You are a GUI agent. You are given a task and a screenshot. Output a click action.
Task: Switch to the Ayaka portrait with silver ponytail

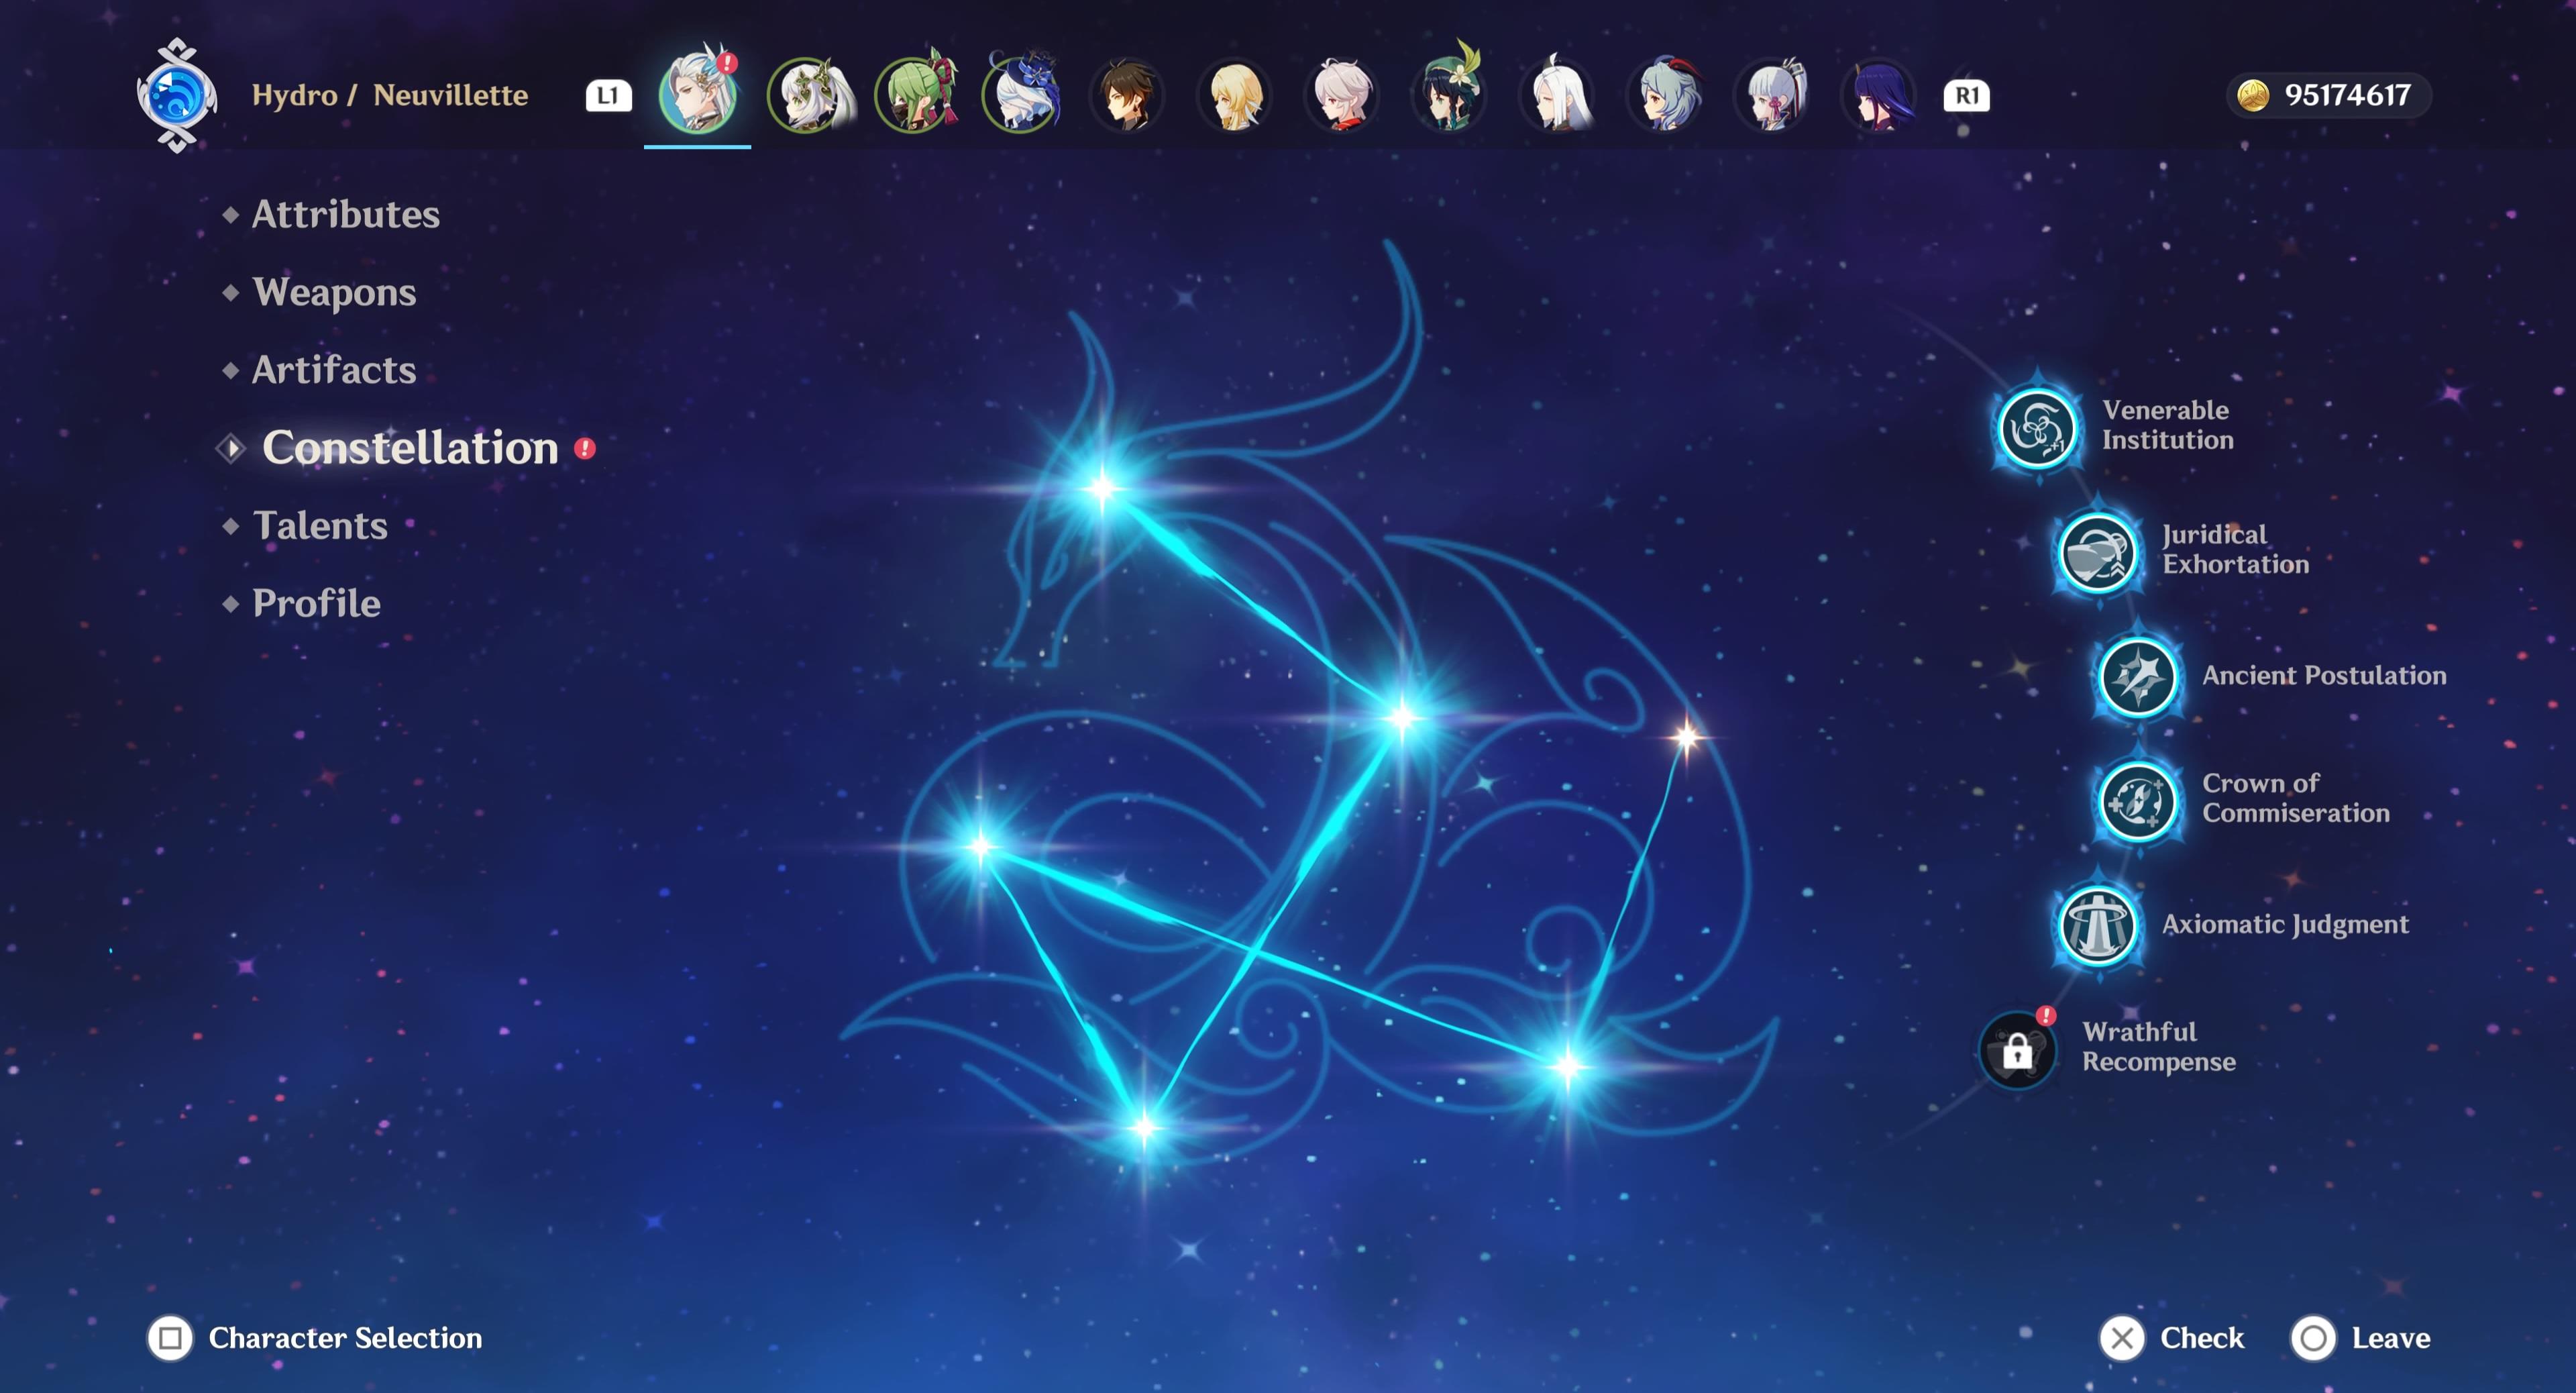pos(1772,96)
